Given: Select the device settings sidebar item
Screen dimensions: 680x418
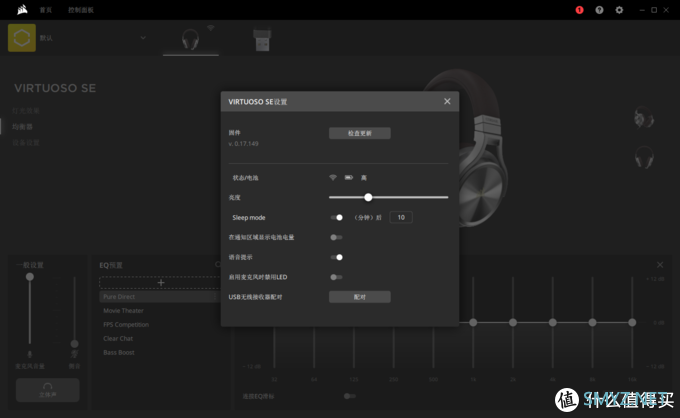Looking at the screenshot, I should (x=26, y=143).
